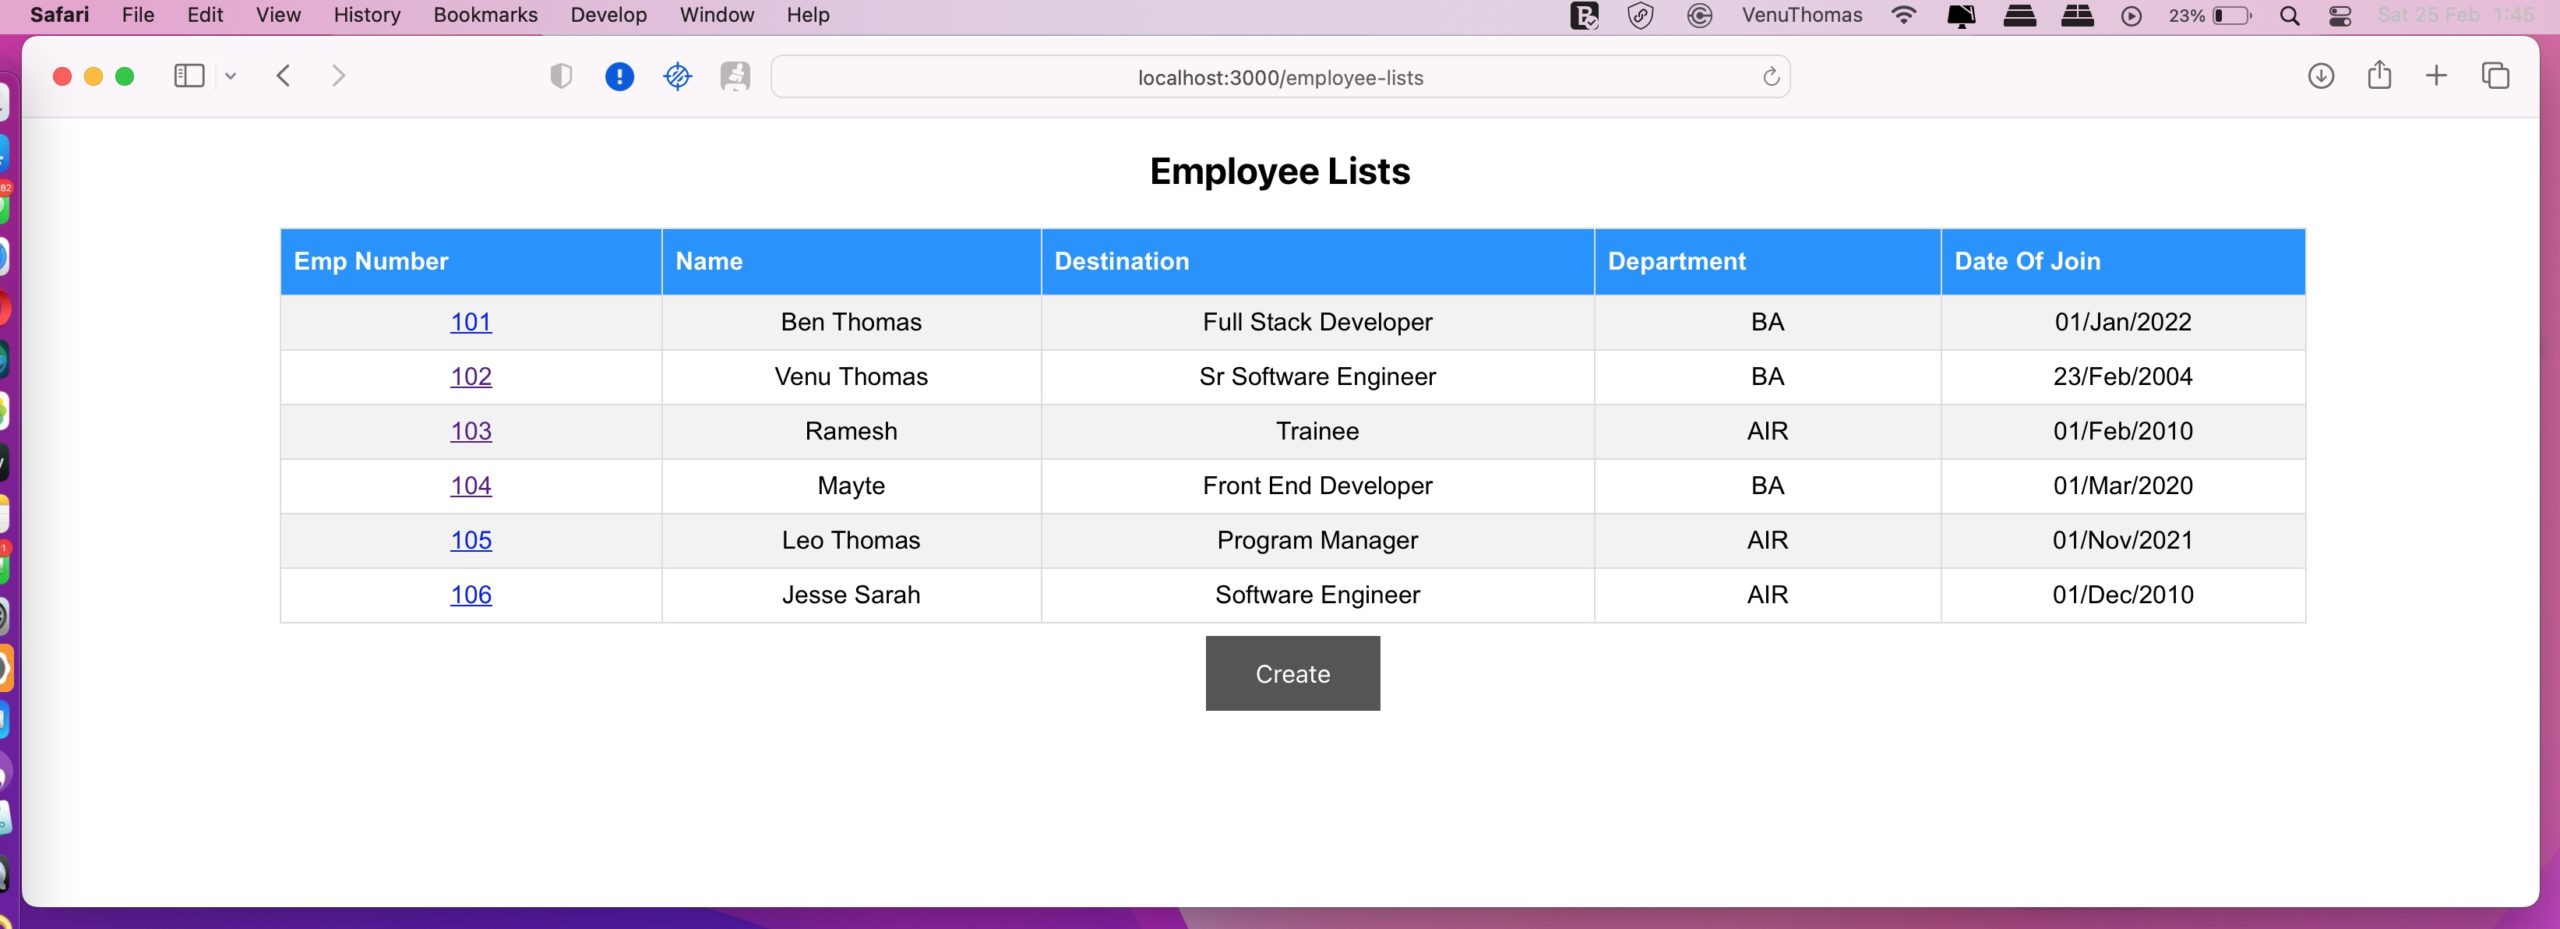
Task: Open employee 105 link
Action: tap(471, 540)
